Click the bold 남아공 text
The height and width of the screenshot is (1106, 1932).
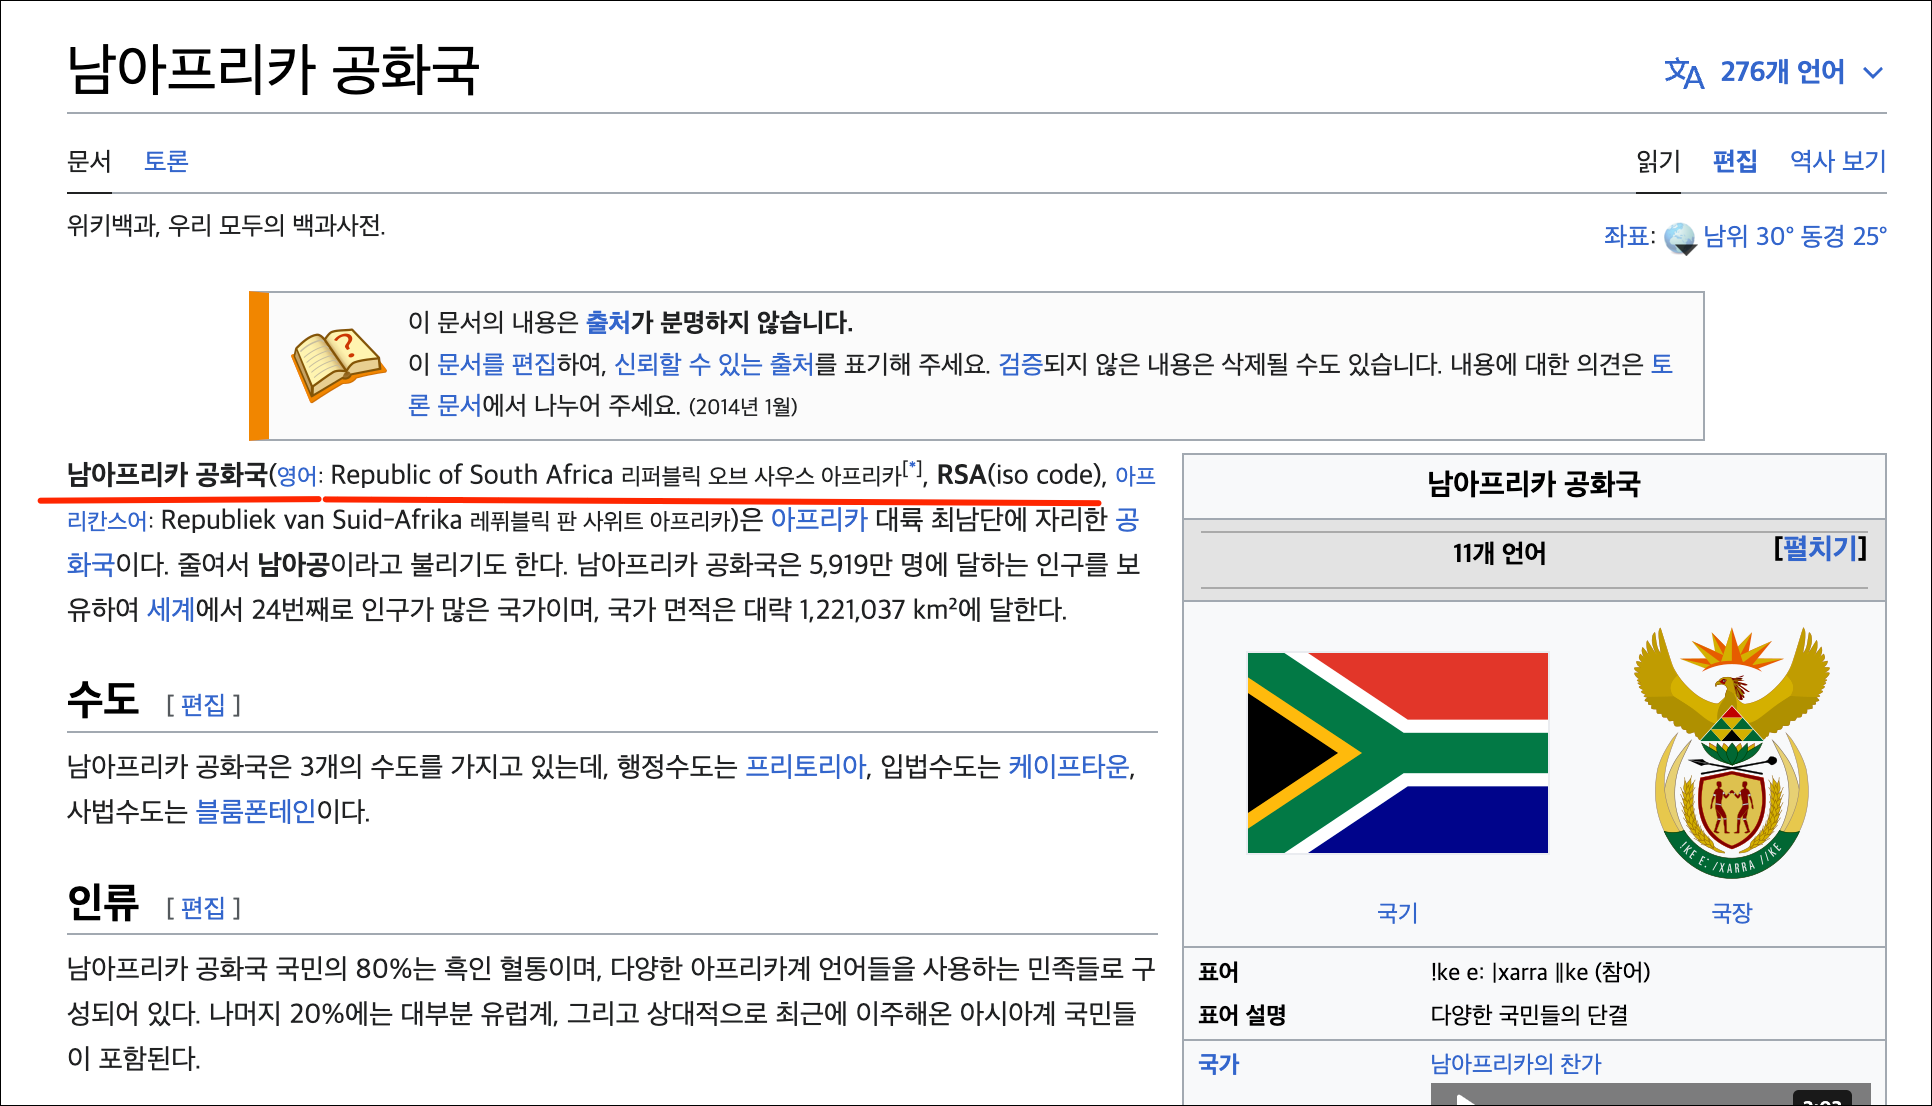tap(293, 564)
